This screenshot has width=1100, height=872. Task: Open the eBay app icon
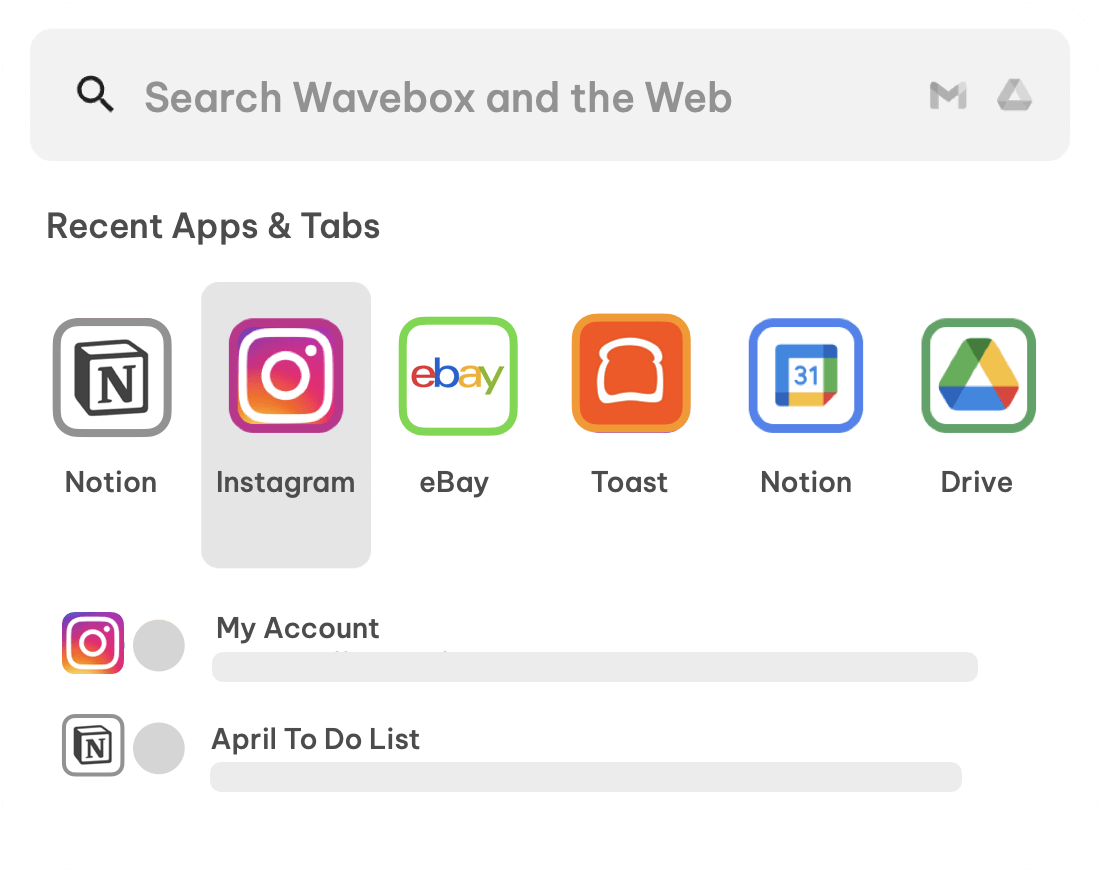click(458, 376)
